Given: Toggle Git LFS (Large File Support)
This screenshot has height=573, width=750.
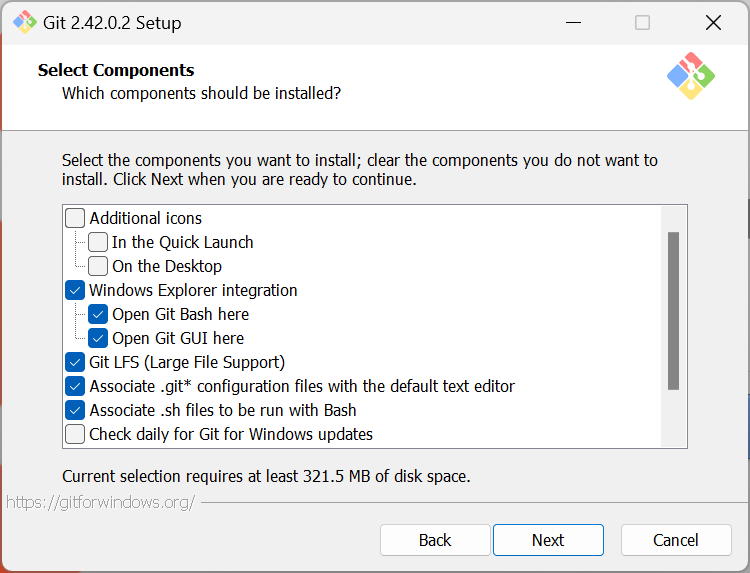Looking at the screenshot, I should 75,362.
